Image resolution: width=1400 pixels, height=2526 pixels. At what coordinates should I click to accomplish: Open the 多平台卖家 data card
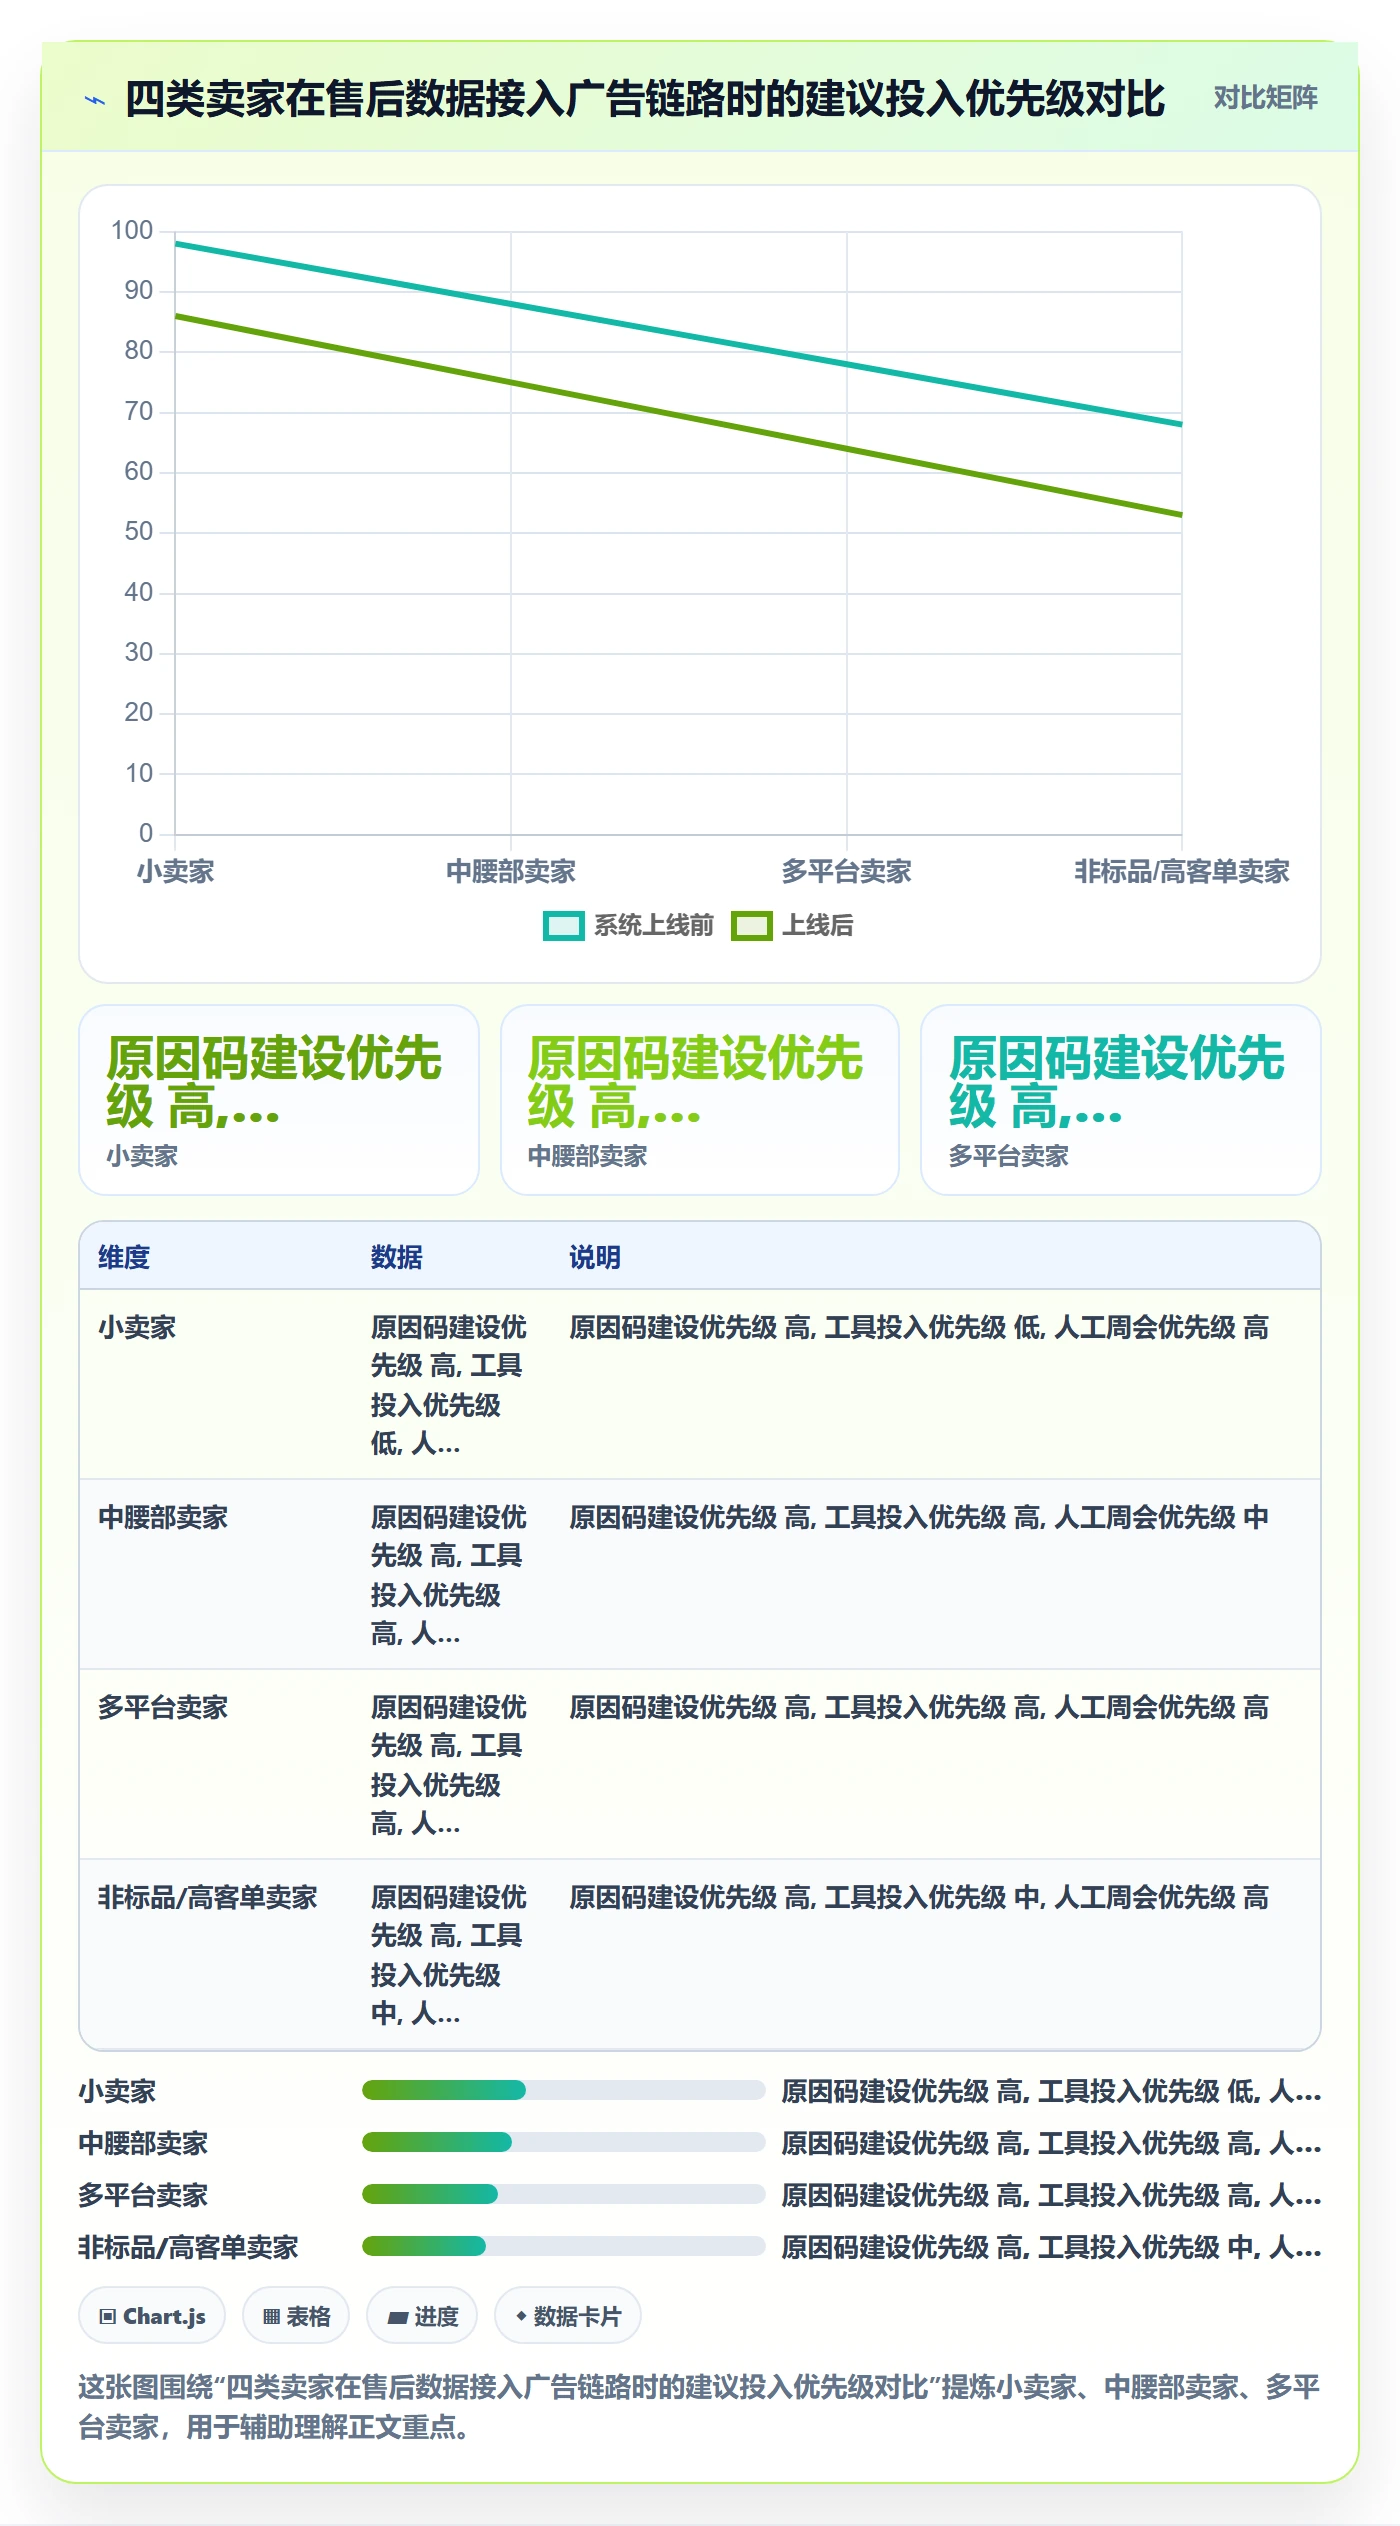click(x=1121, y=1100)
